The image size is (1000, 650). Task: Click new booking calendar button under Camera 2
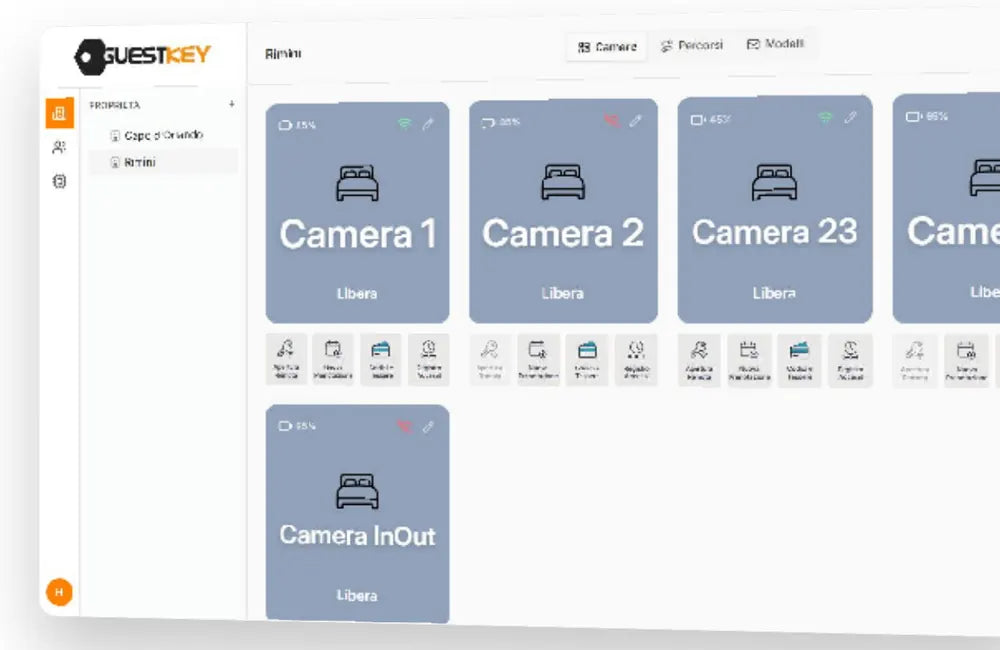point(538,359)
